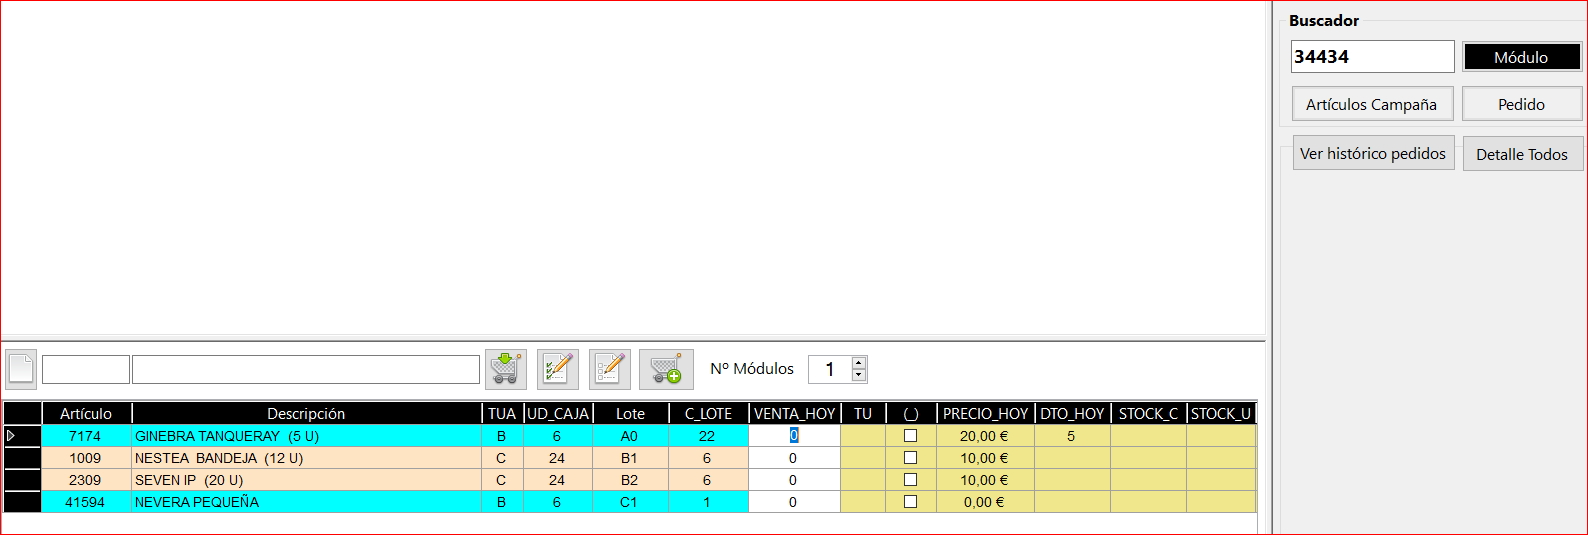The image size is (1588, 535).
Task: Click the Pedido button
Action: pos(1522,104)
